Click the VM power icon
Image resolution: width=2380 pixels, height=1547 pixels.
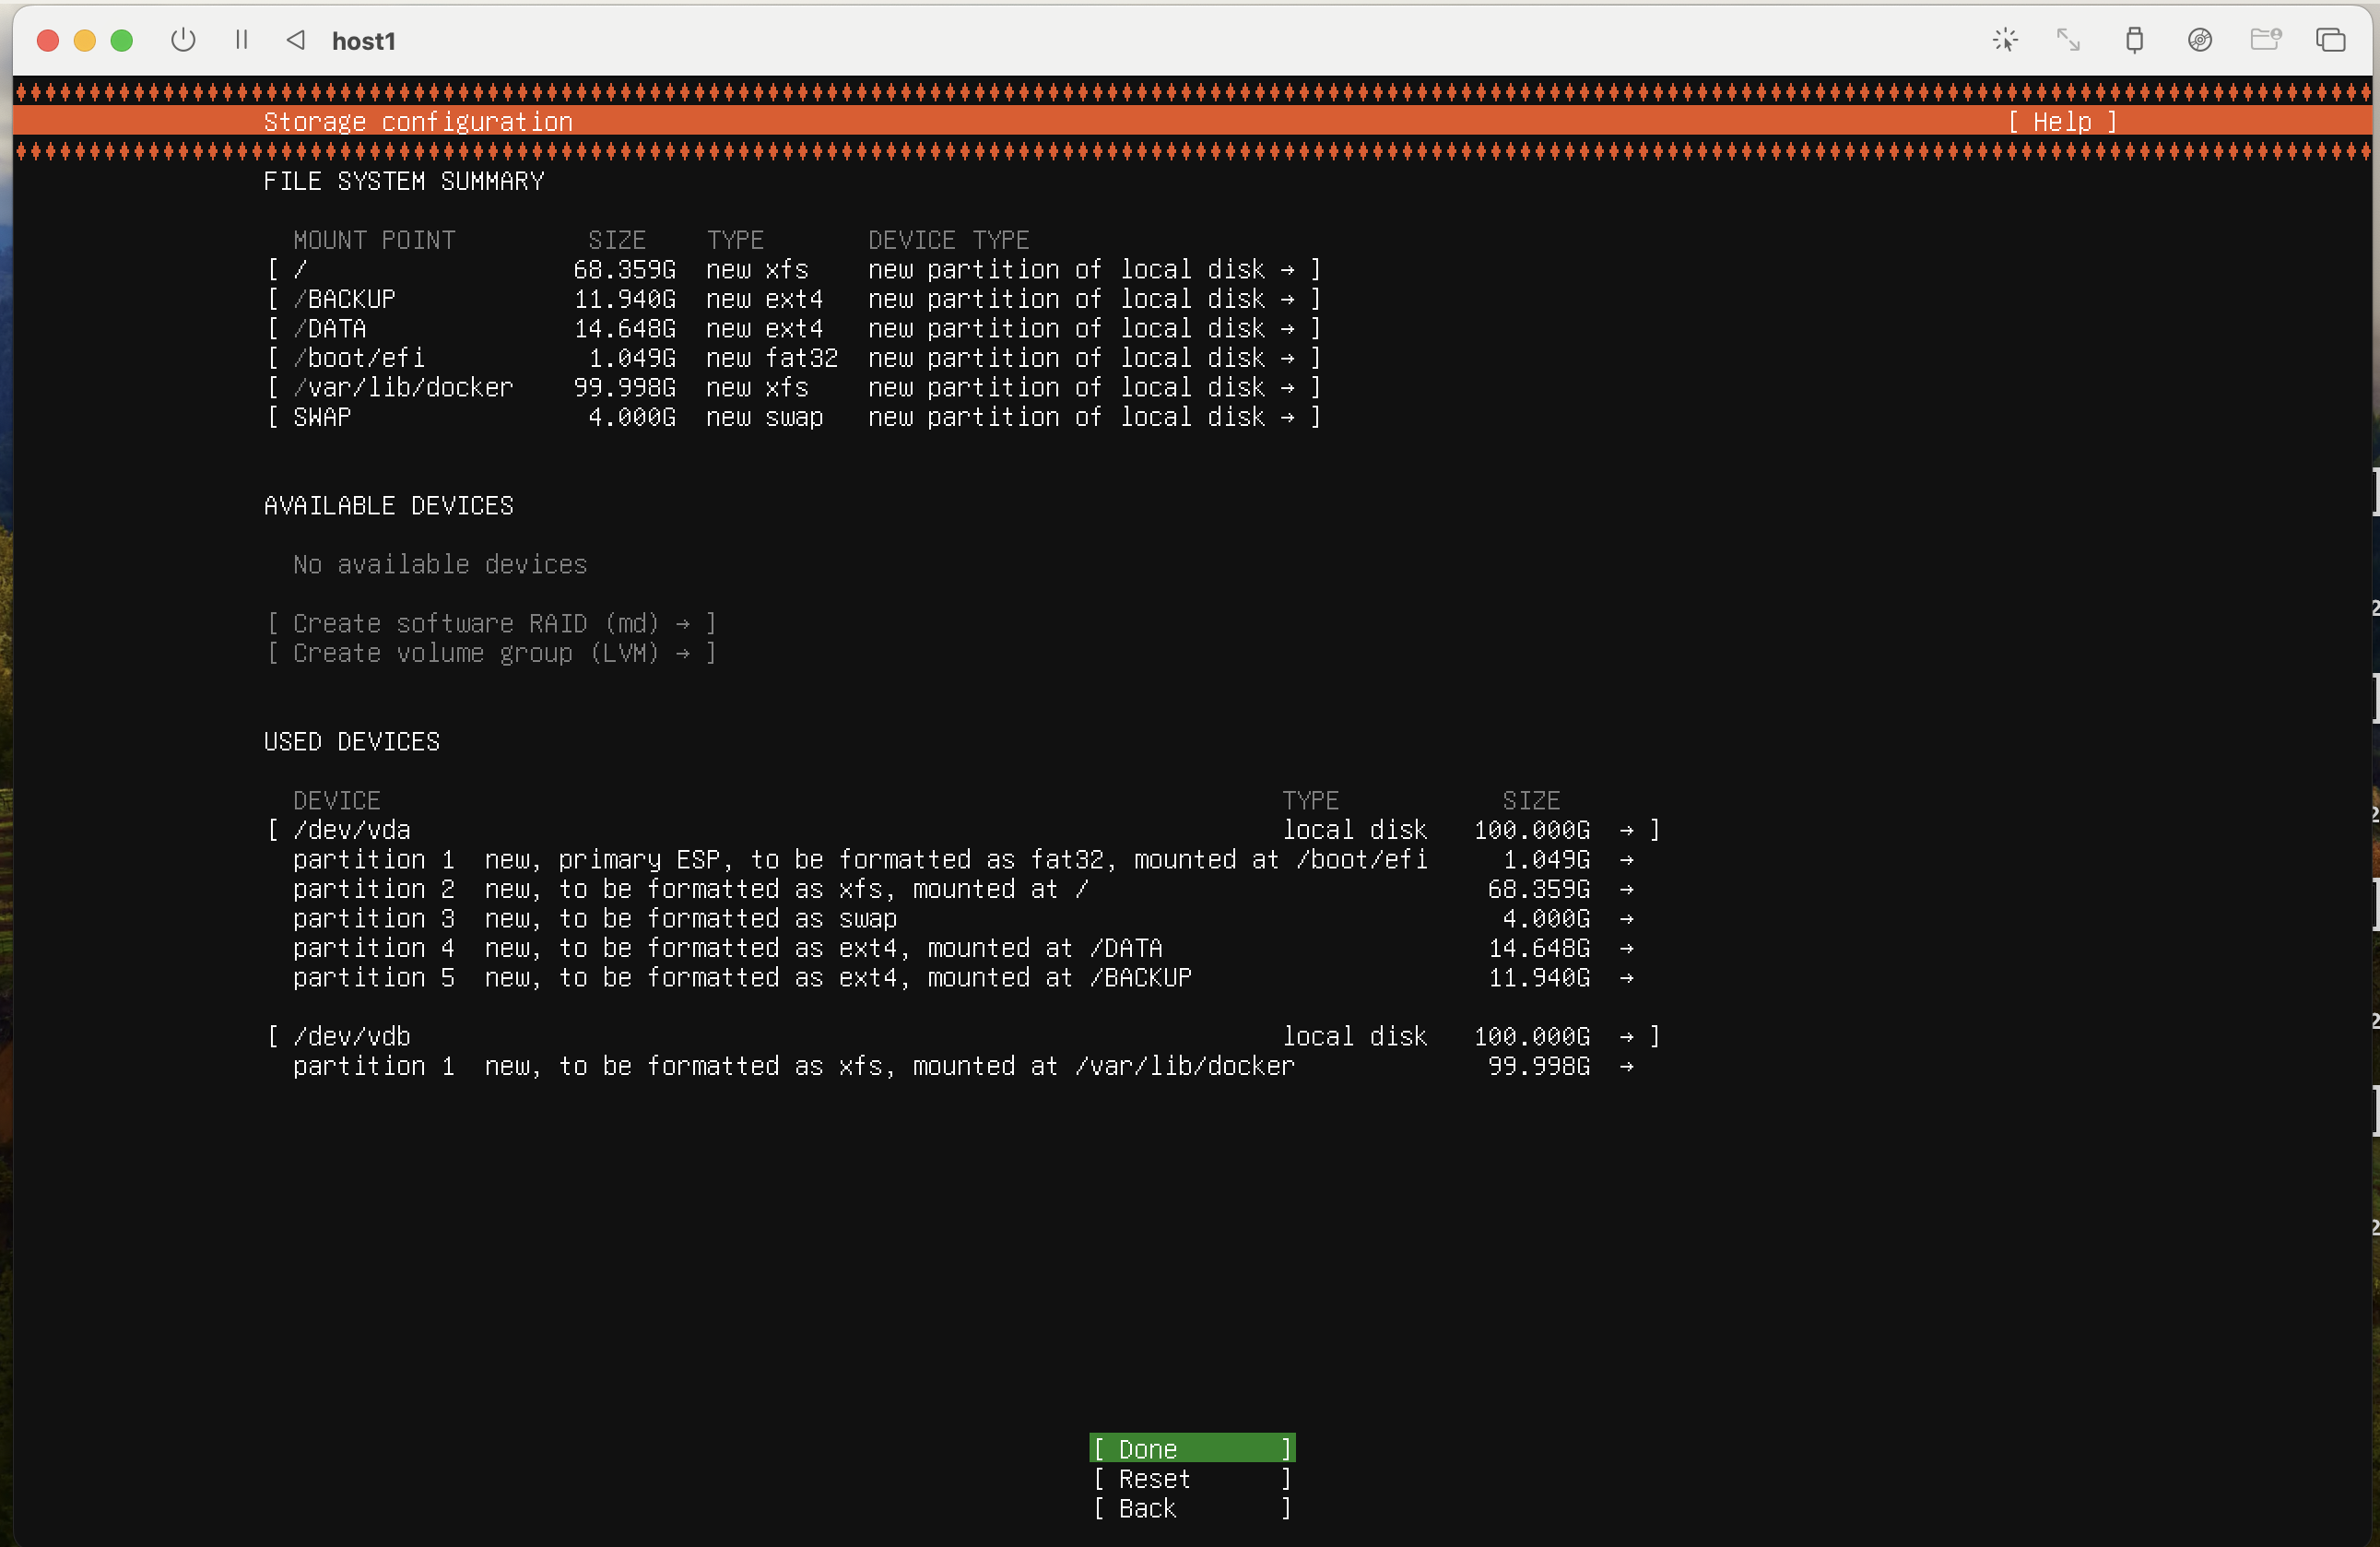(183, 40)
